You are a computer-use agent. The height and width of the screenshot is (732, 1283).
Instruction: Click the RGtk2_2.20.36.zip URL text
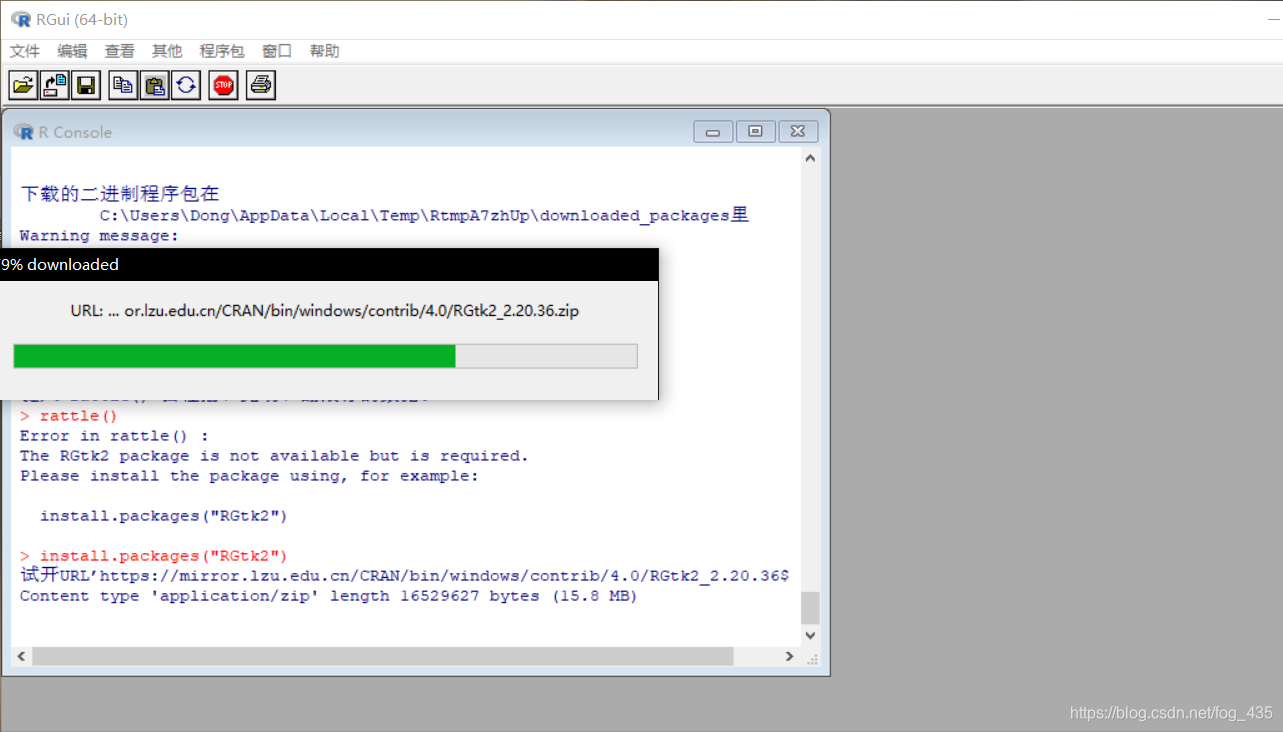click(325, 311)
